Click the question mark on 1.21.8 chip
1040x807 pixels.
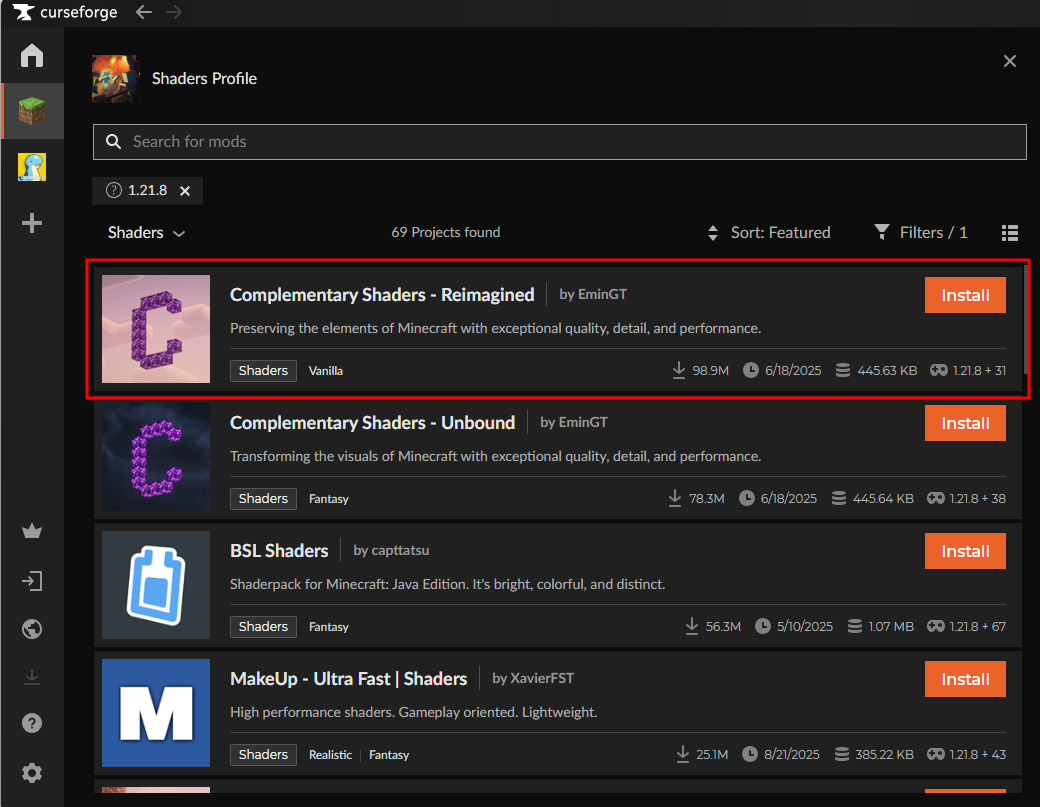click(114, 190)
